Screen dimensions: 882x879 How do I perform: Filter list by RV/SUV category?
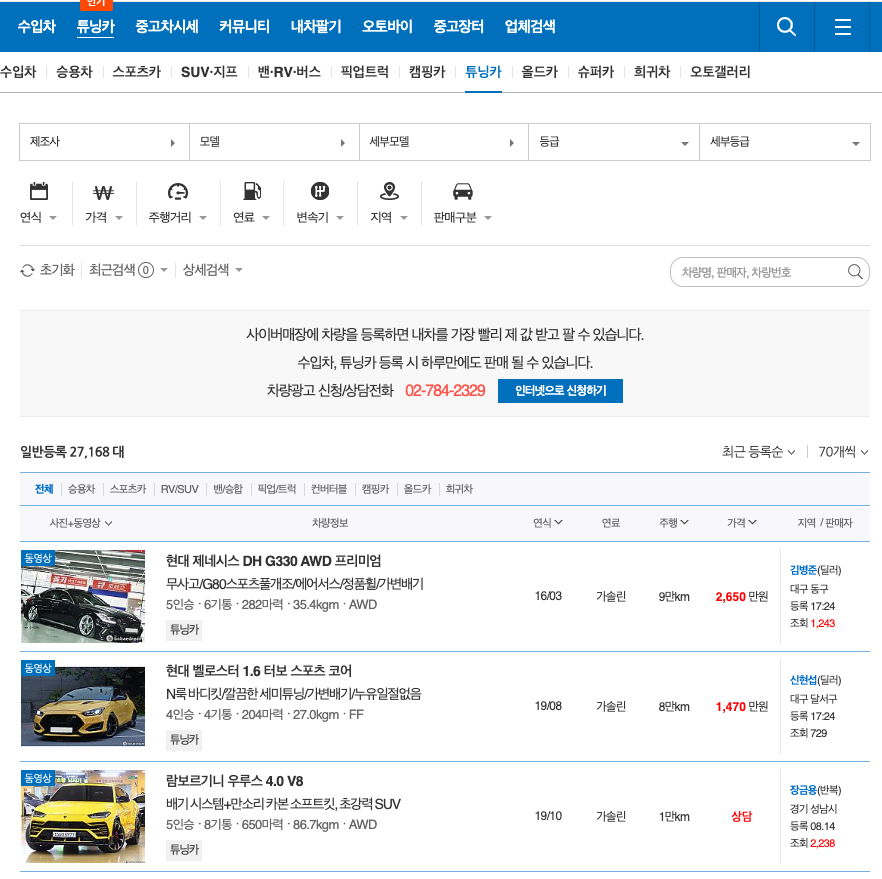[179, 489]
